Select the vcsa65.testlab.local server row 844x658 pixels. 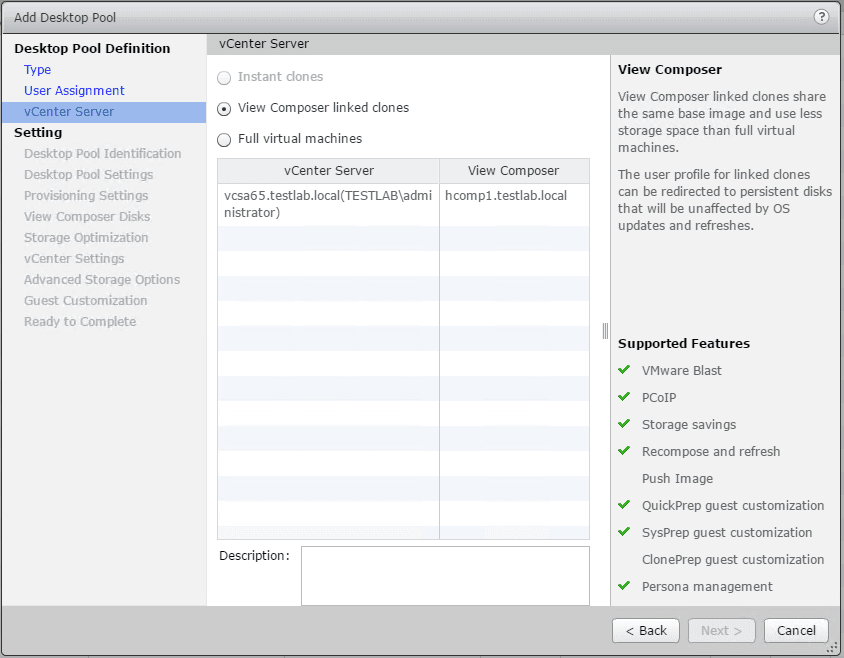(x=328, y=204)
